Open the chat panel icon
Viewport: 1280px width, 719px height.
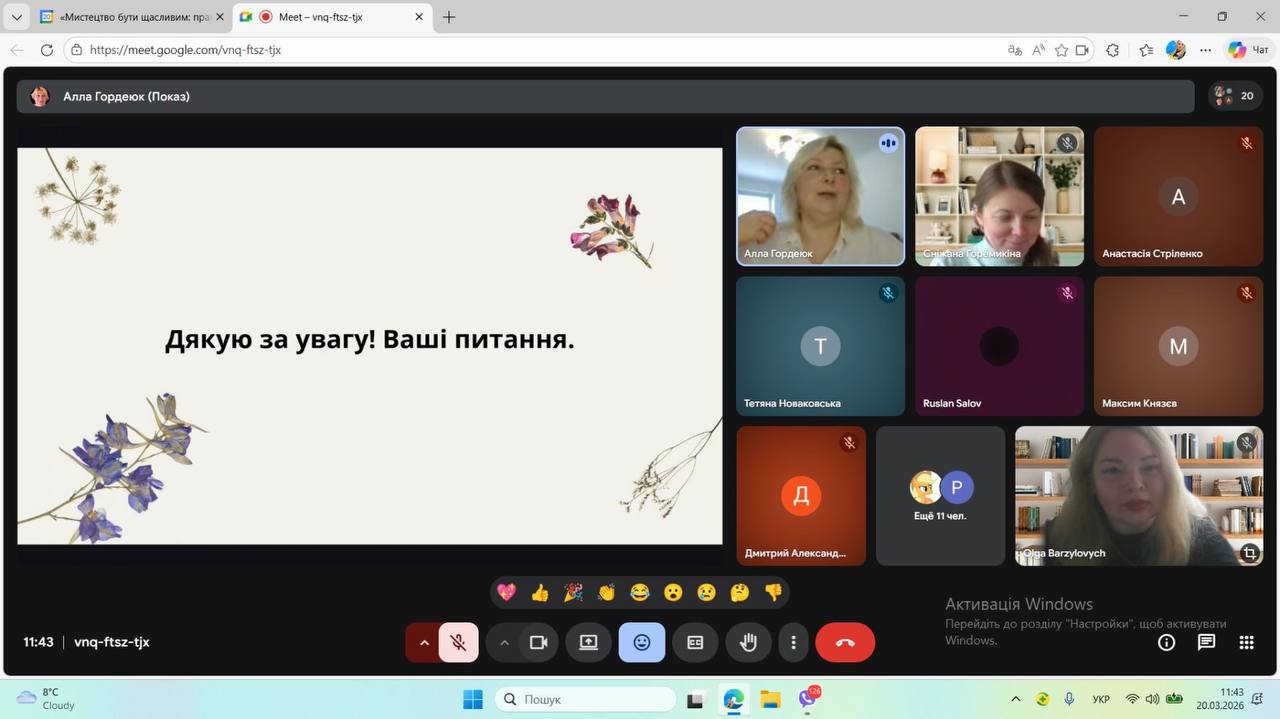pyautogui.click(x=1206, y=643)
